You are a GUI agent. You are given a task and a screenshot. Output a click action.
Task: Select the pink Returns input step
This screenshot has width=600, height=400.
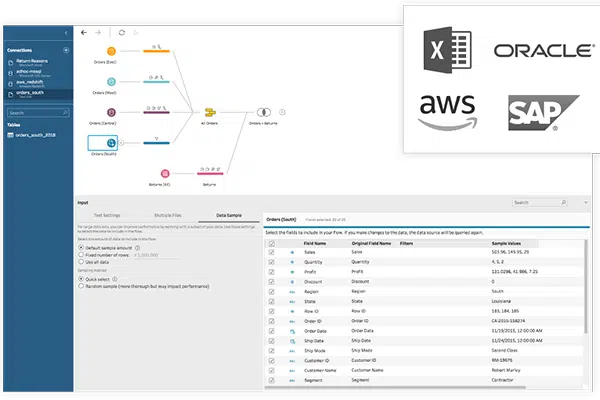[165, 173]
